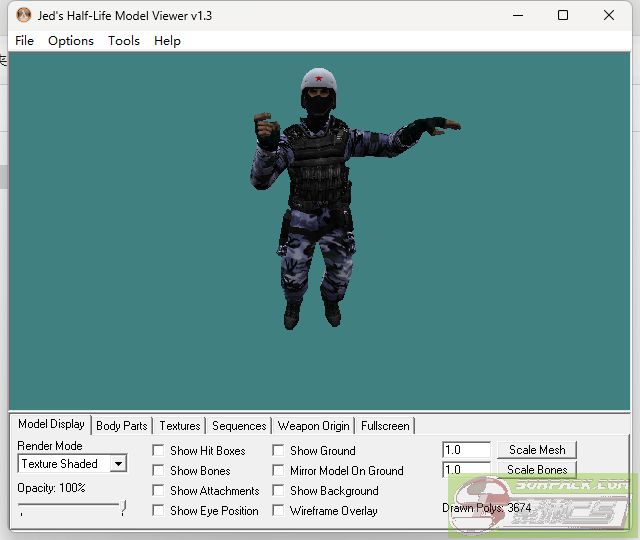Close the Half-Life Model Viewer window
The width and height of the screenshot is (640, 540).
tap(609, 16)
